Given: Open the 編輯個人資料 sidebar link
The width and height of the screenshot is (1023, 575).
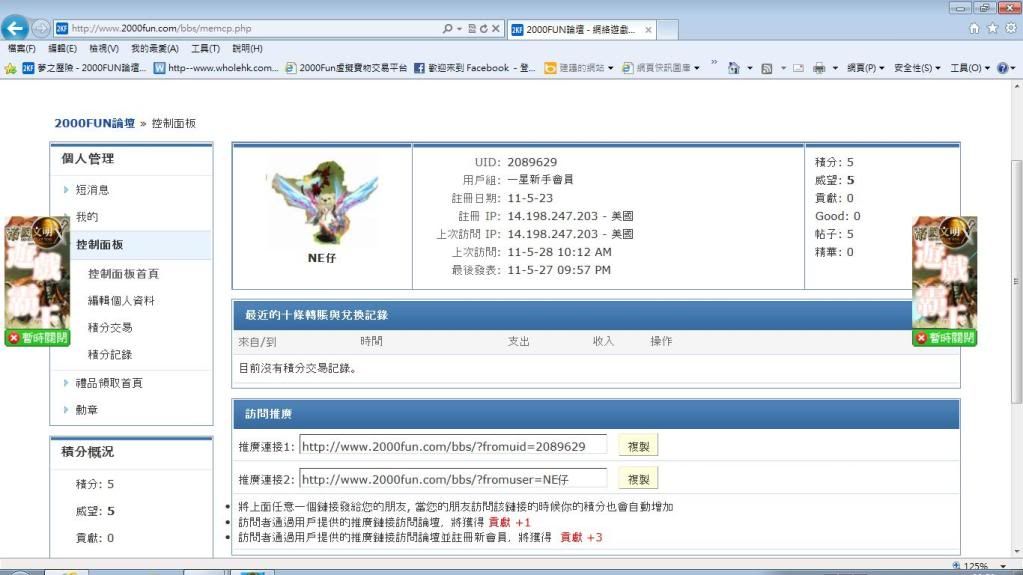Looking at the screenshot, I should [x=121, y=301].
